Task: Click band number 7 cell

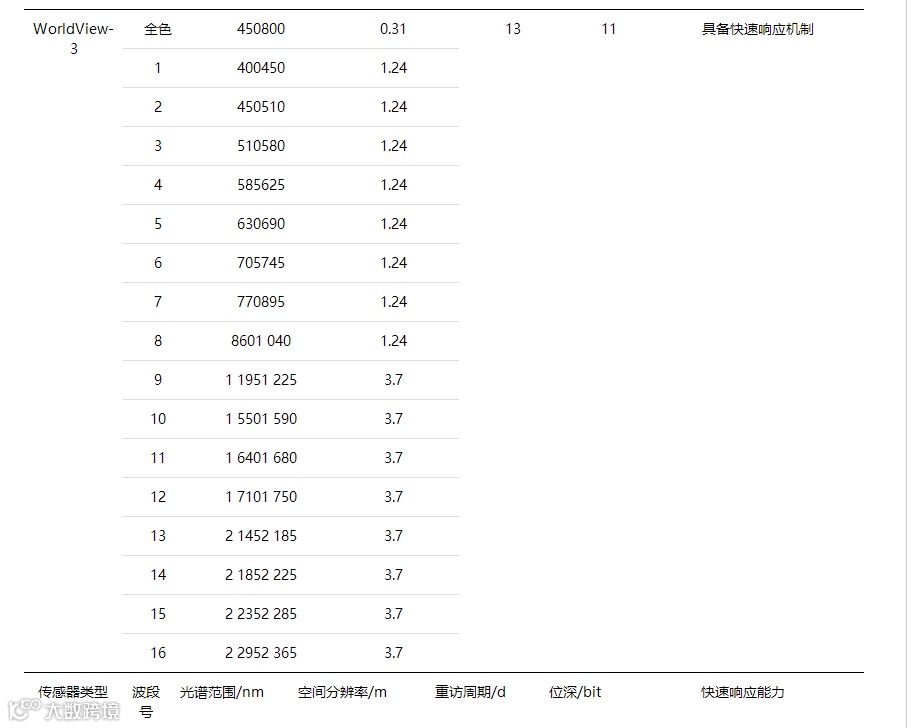Action: 158,302
